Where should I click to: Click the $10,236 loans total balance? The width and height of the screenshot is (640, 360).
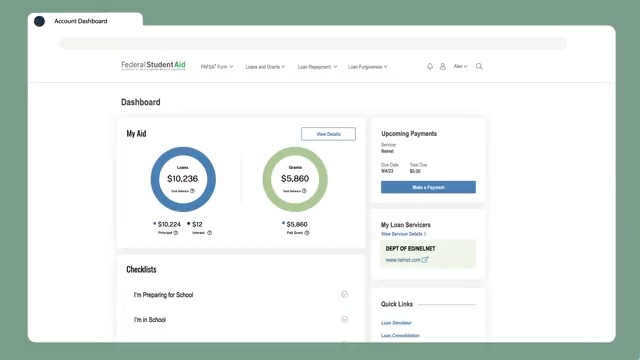(182, 178)
